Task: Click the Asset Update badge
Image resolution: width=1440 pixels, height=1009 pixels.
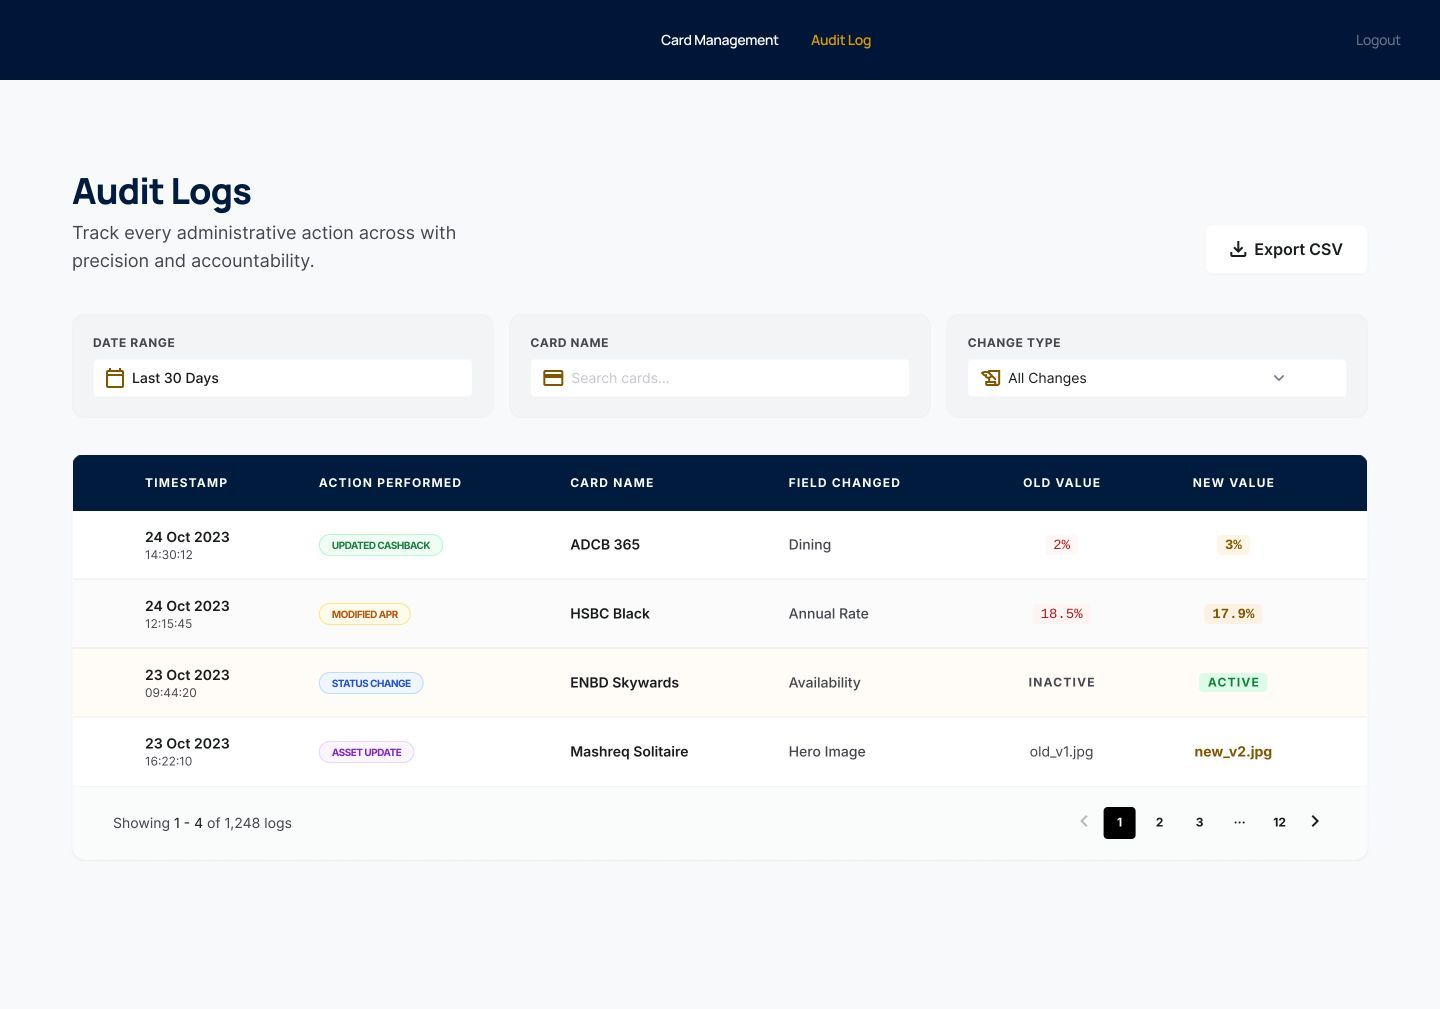Action: click(x=366, y=752)
